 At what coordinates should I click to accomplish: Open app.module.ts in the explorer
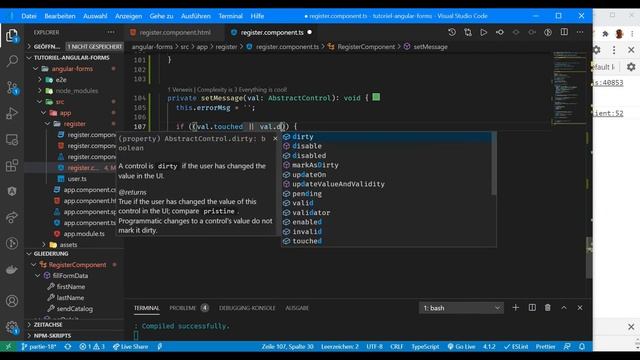point(84,234)
